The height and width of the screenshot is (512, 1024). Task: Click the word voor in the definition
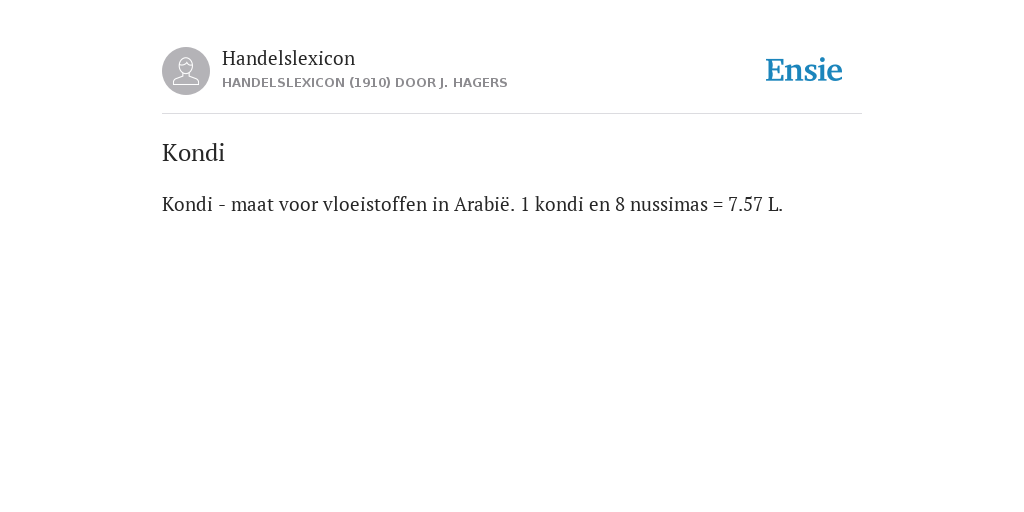[x=298, y=204]
